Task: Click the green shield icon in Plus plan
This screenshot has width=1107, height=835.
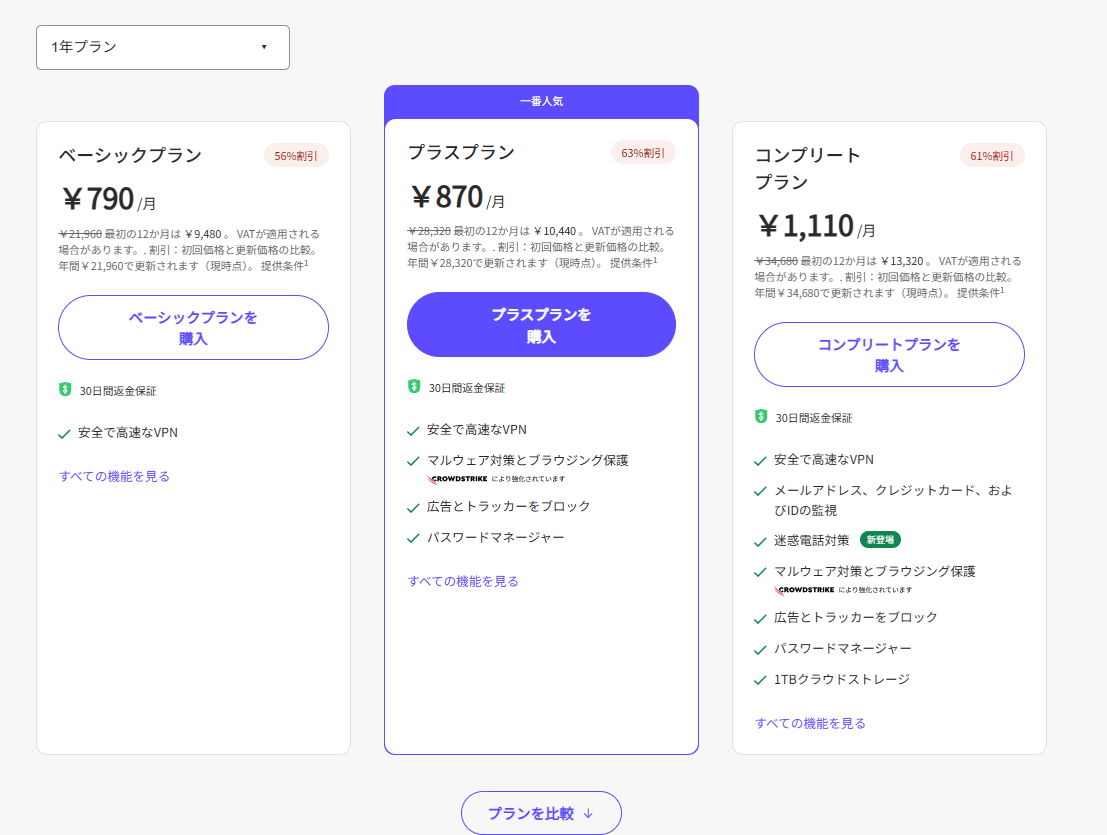Action: [414, 387]
